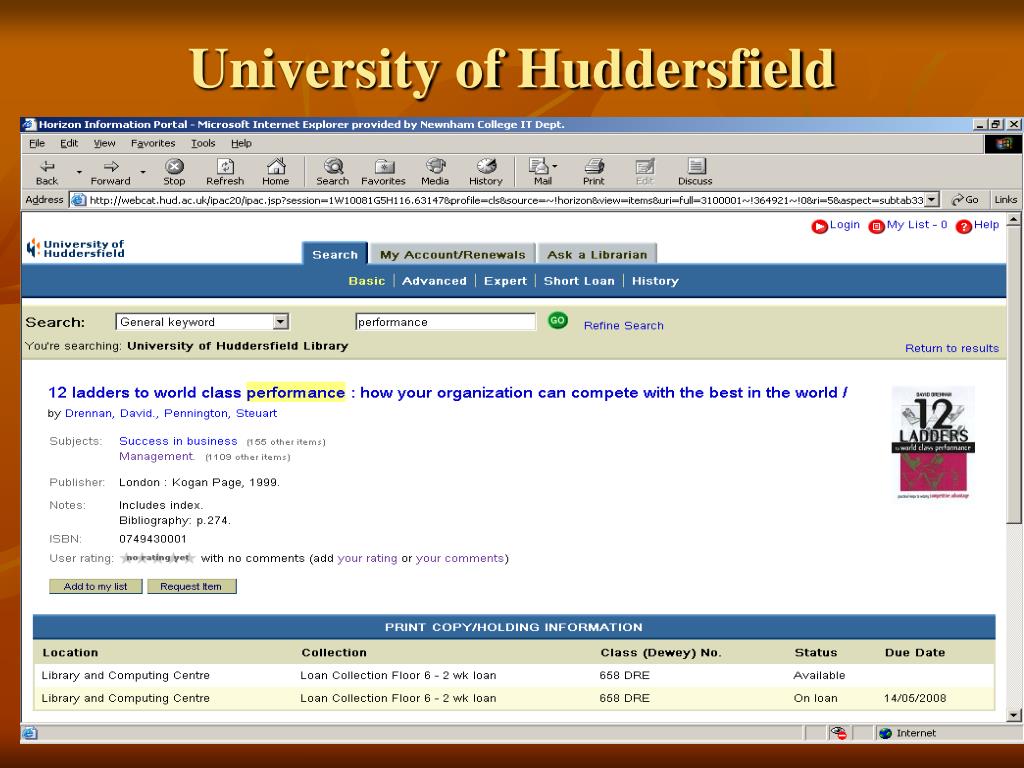Click author link Pennington, Steuart
The image size is (1024, 768).
coord(220,413)
